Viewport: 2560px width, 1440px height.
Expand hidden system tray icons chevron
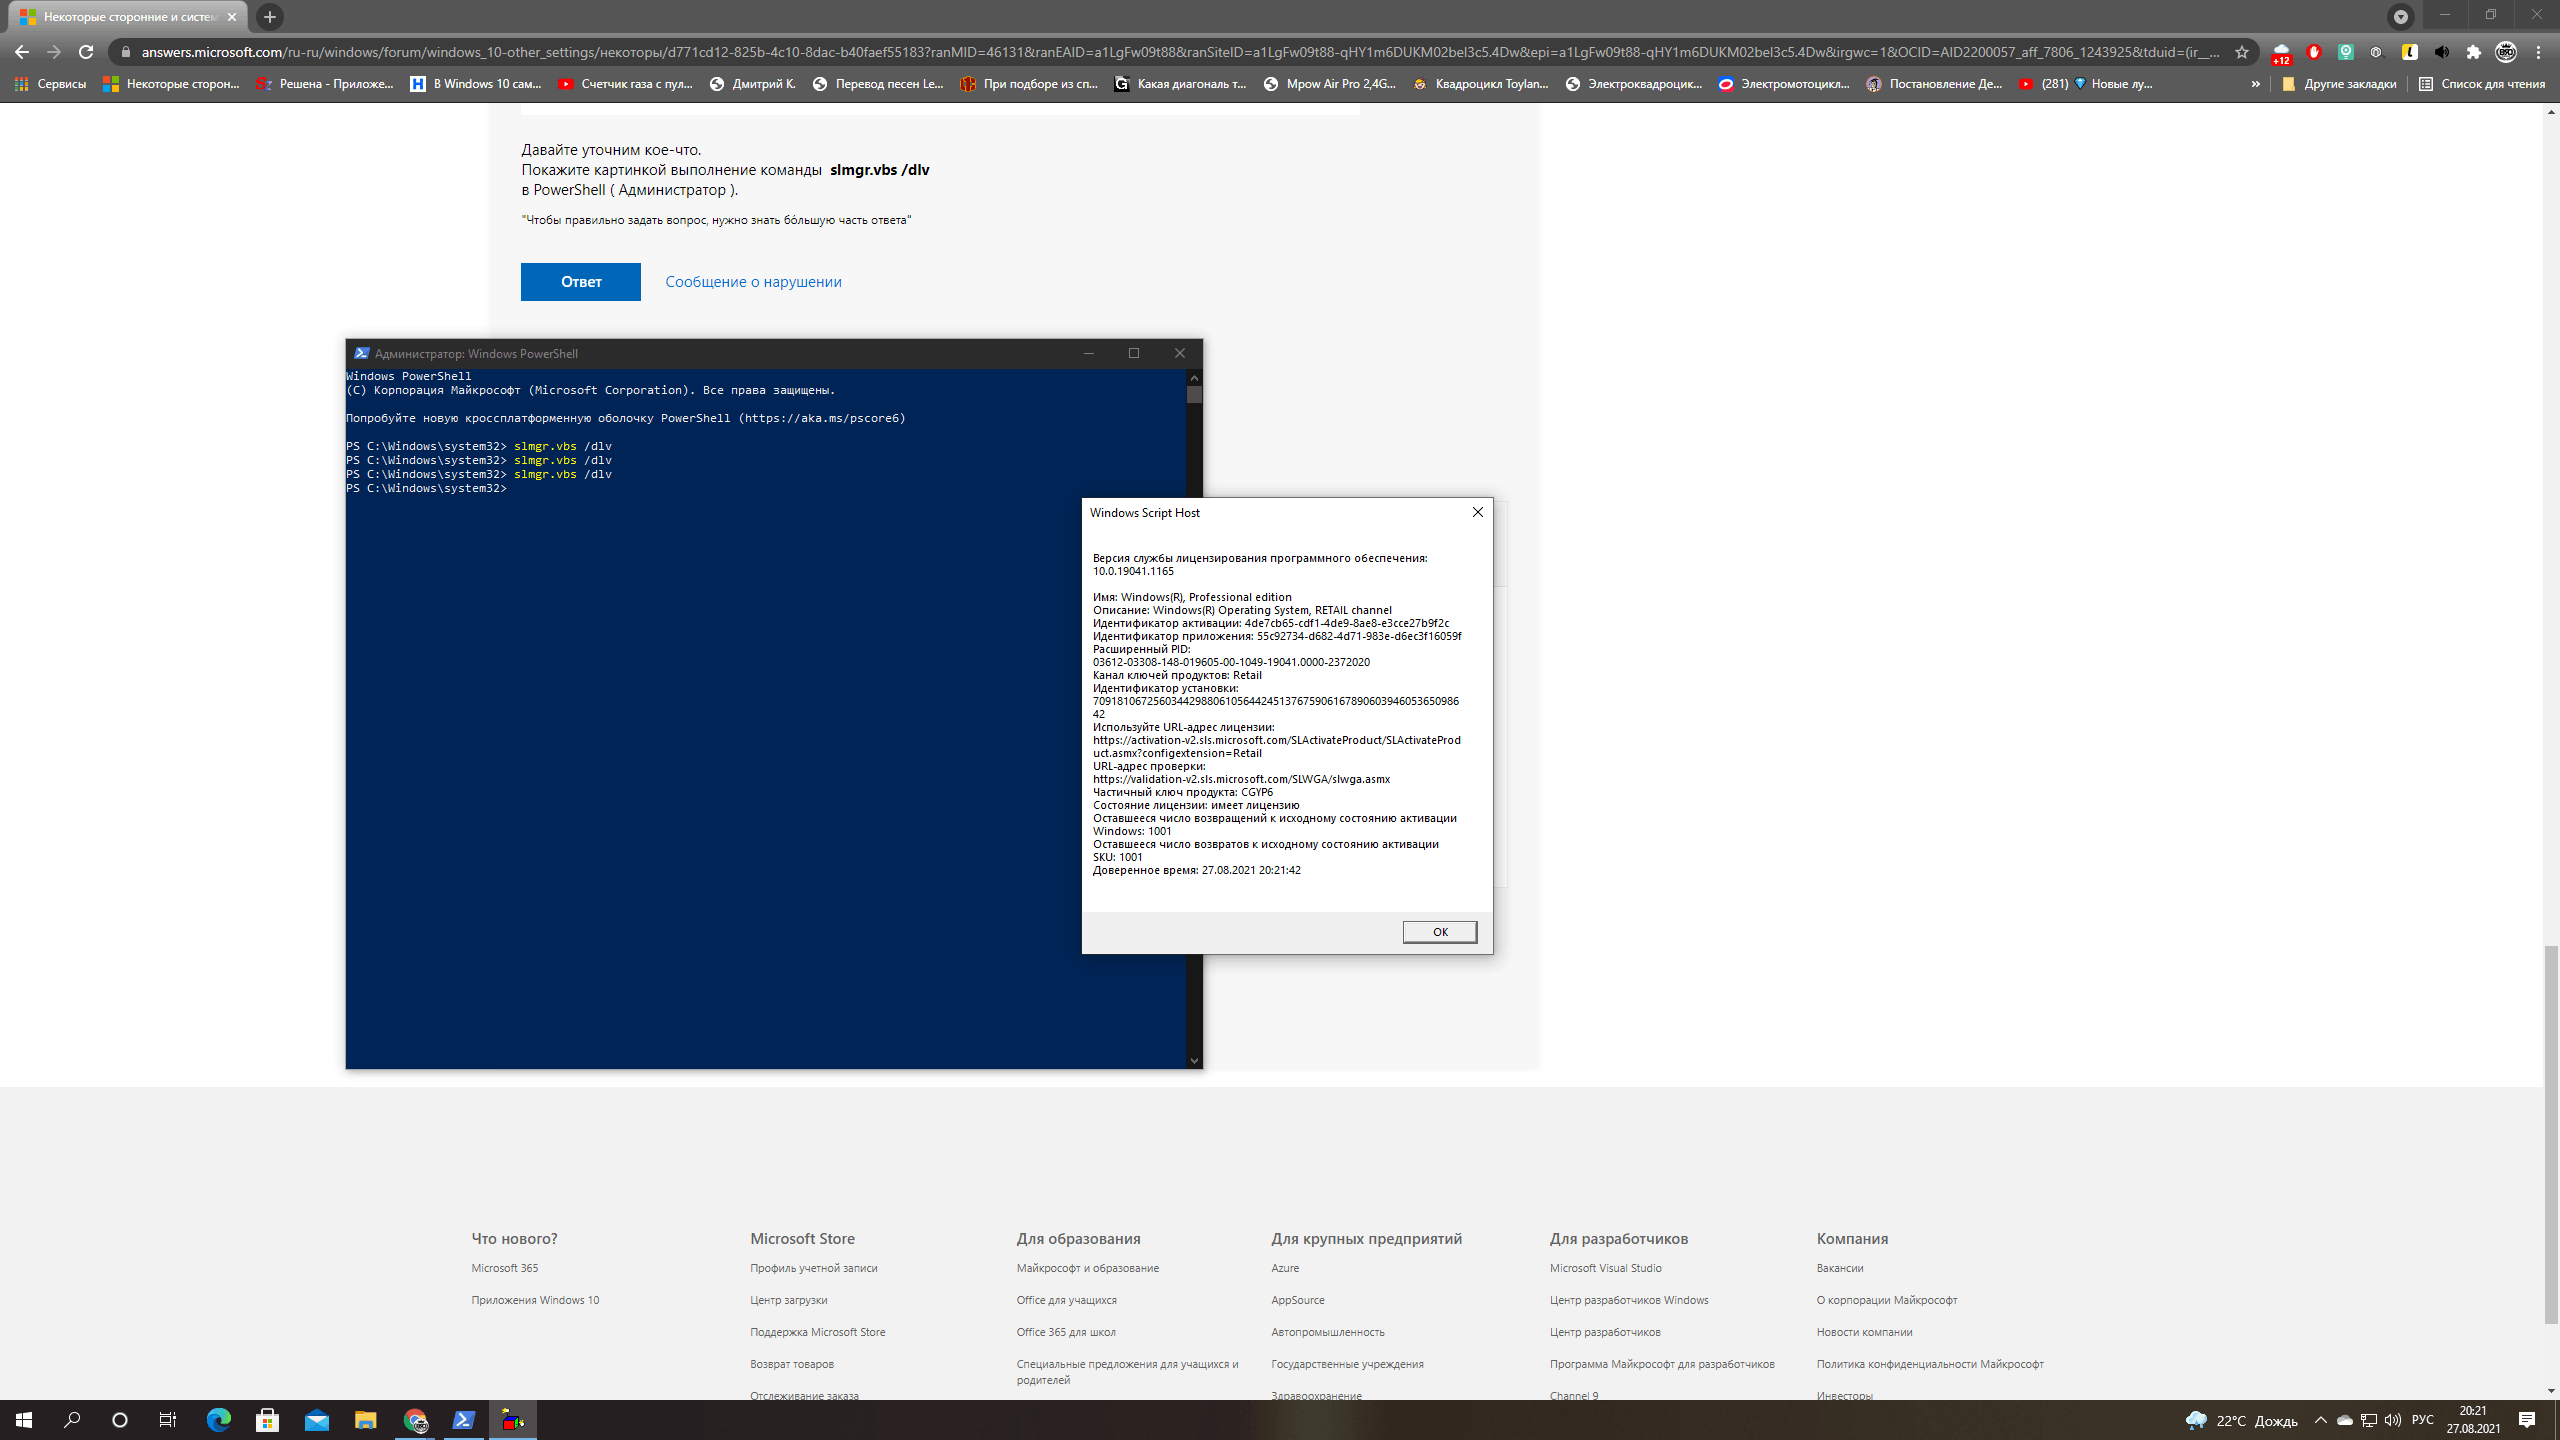tap(2320, 1420)
